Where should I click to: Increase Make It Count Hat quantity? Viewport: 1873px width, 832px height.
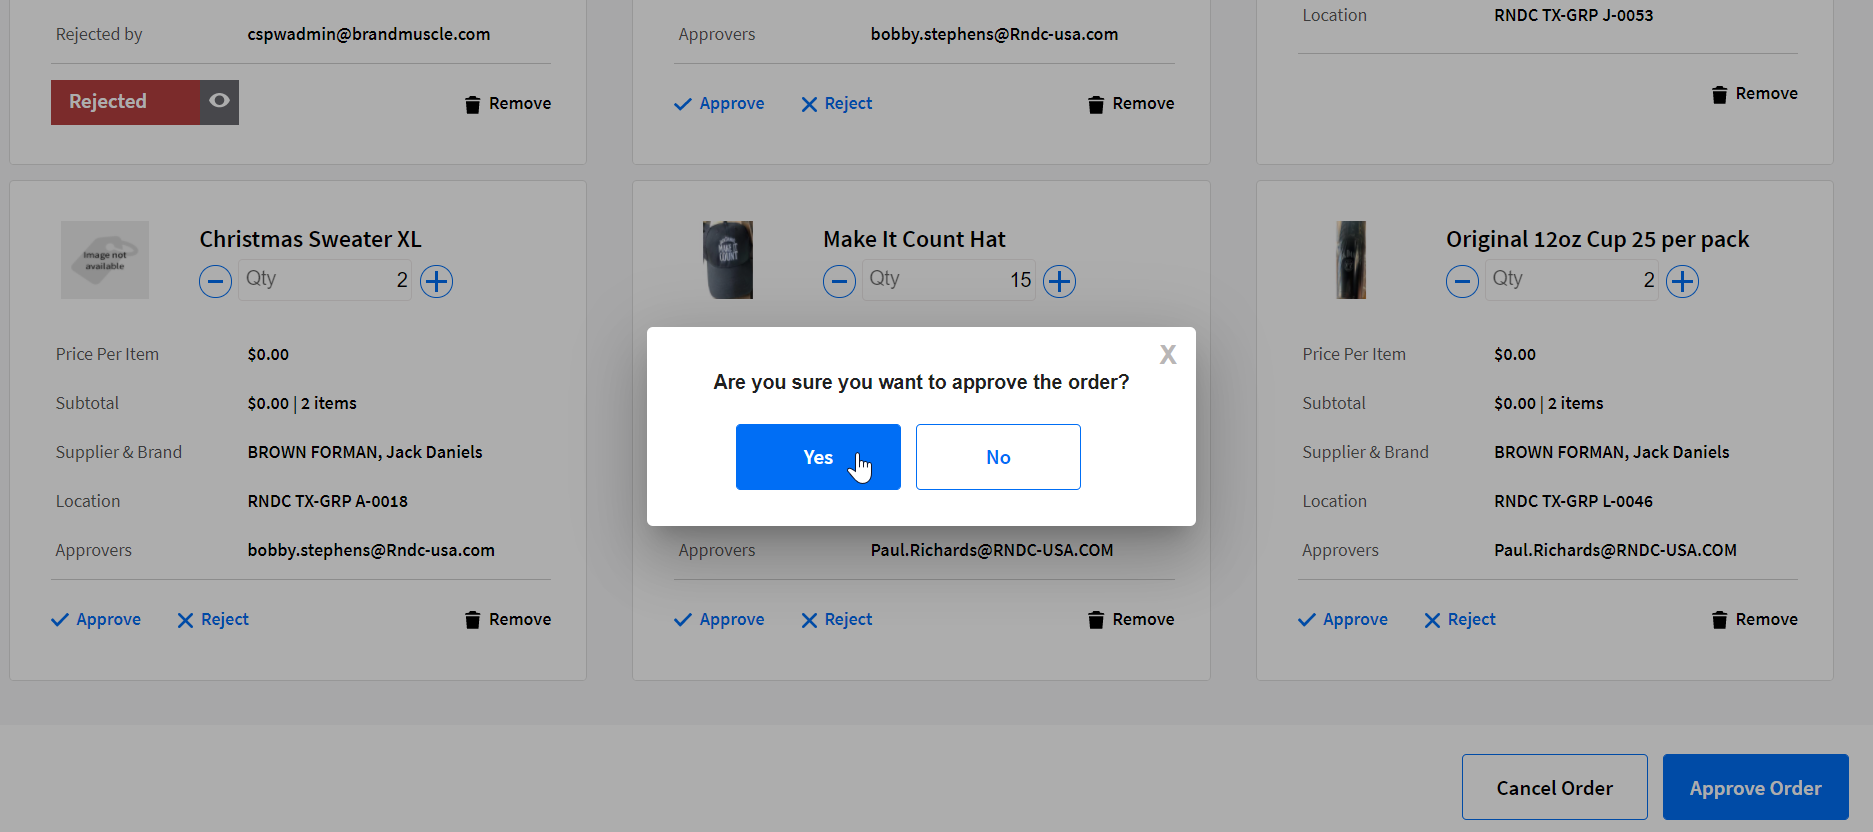tap(1059, 282)
